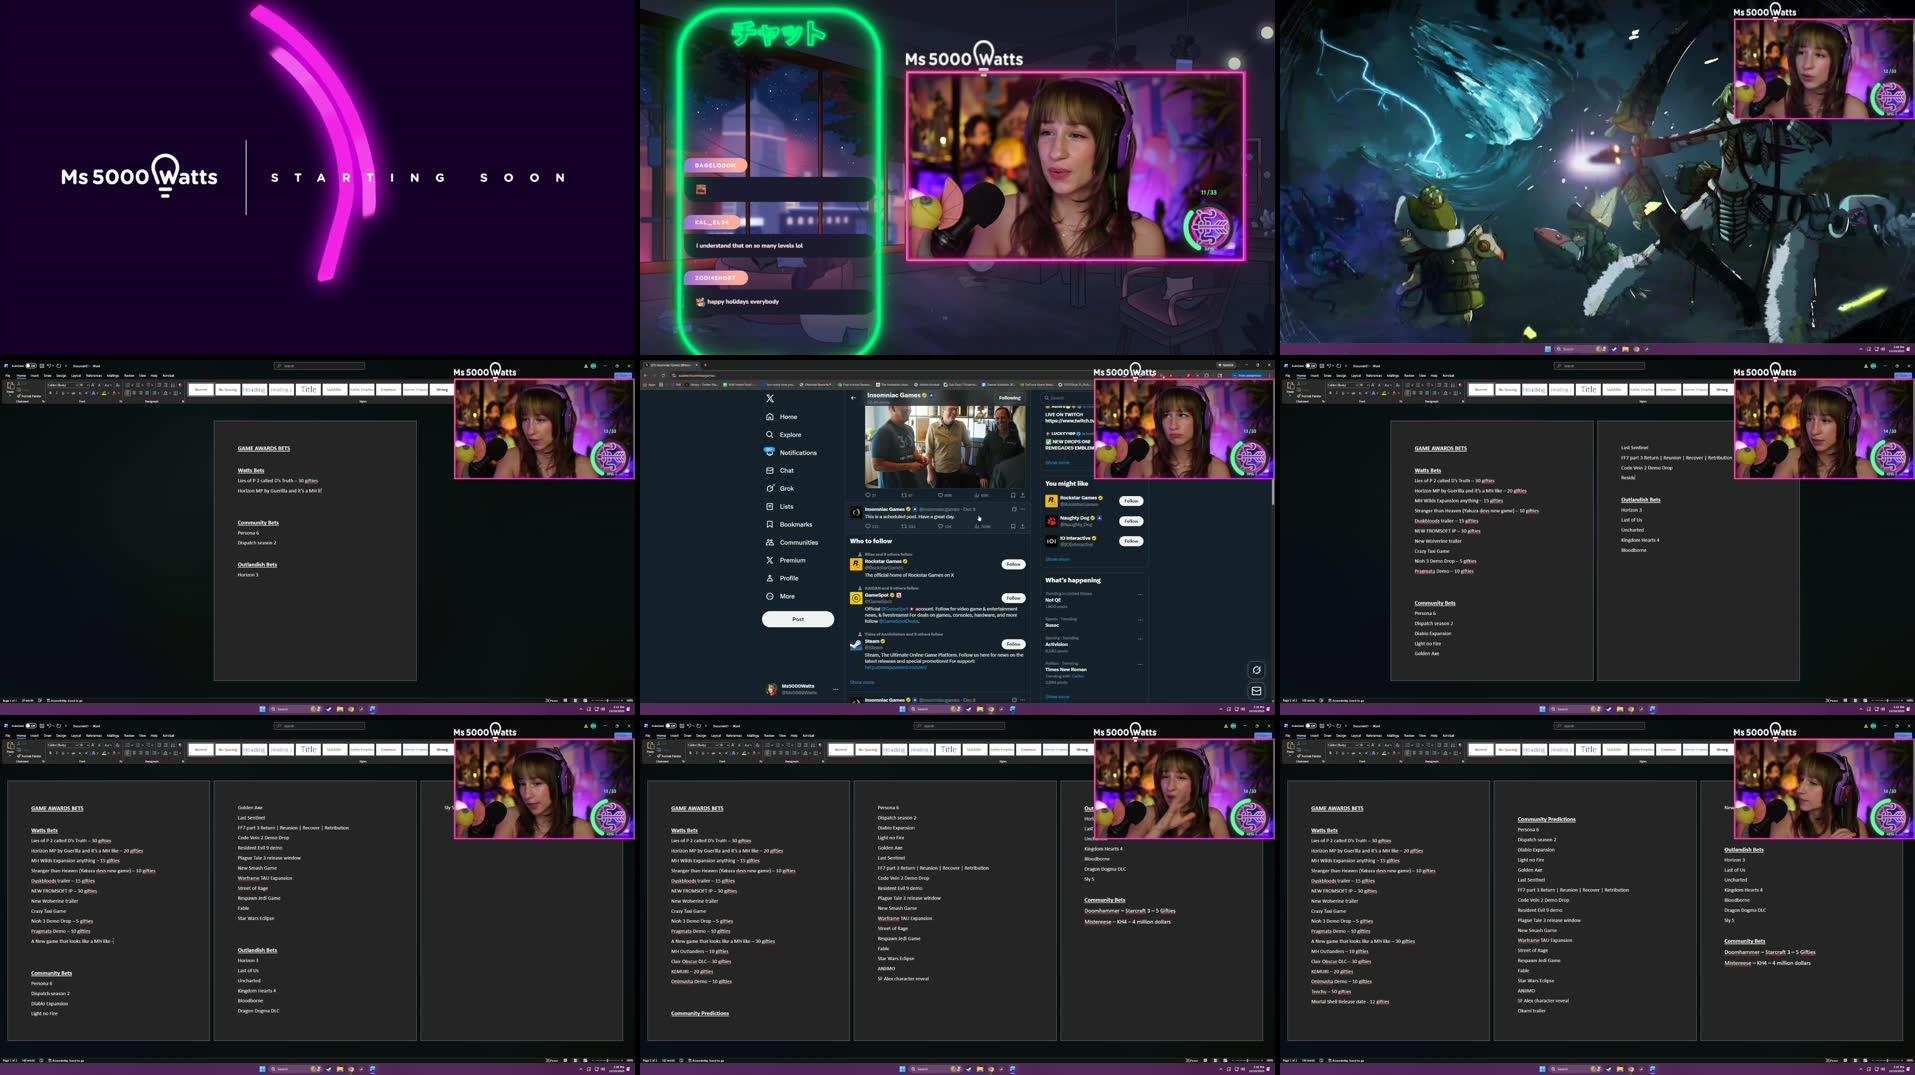Open Bookmarks on X
The height and width of the screenshot is (1075, 1915).
point(794,524)
